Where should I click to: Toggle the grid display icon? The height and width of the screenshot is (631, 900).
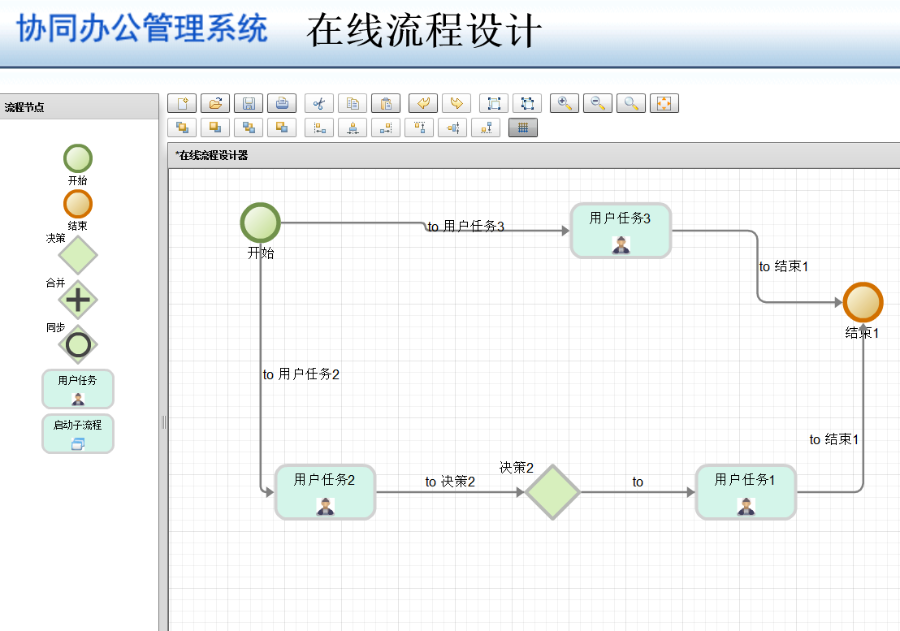pos(522,127)
